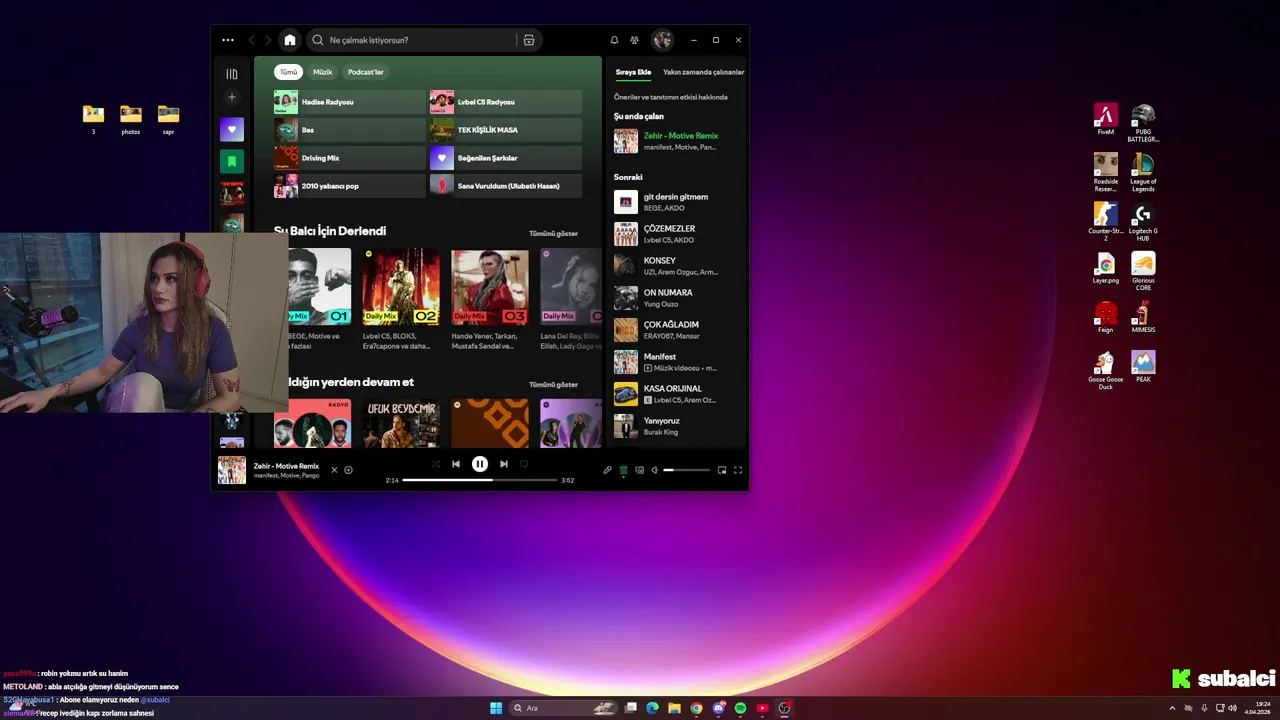Screen dimensions: 1280x720
Task: Open friend activity icon
Action: point(634,40)
